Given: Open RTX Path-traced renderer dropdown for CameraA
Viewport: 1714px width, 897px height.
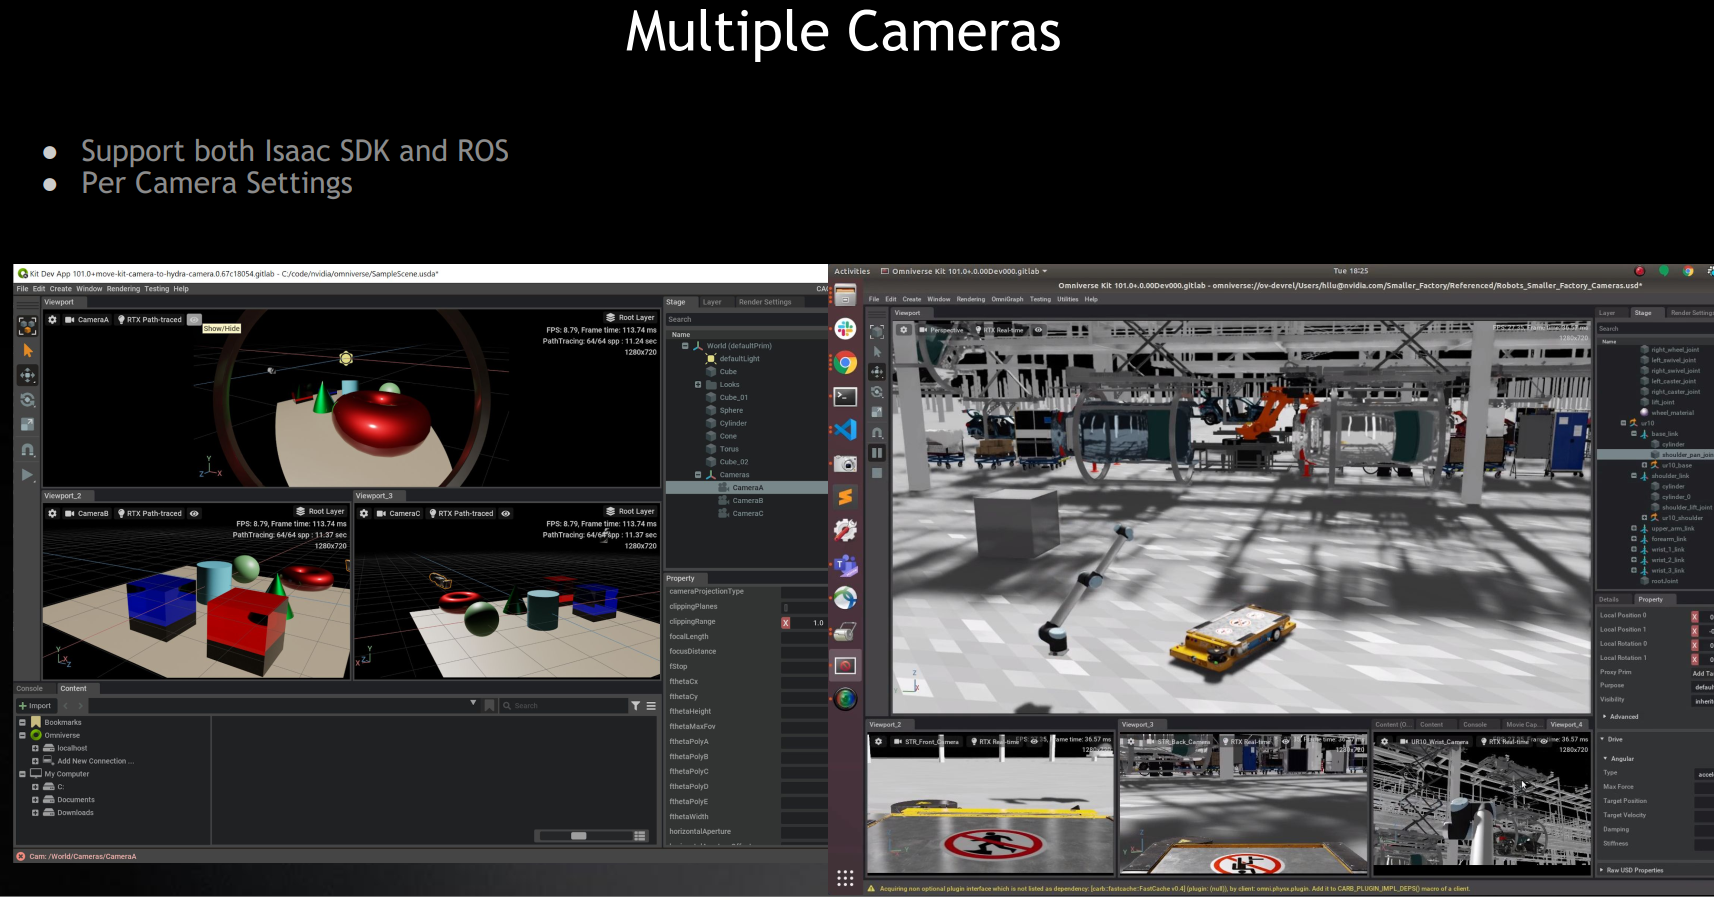Looking at the screenshot, I should (150, 320).
